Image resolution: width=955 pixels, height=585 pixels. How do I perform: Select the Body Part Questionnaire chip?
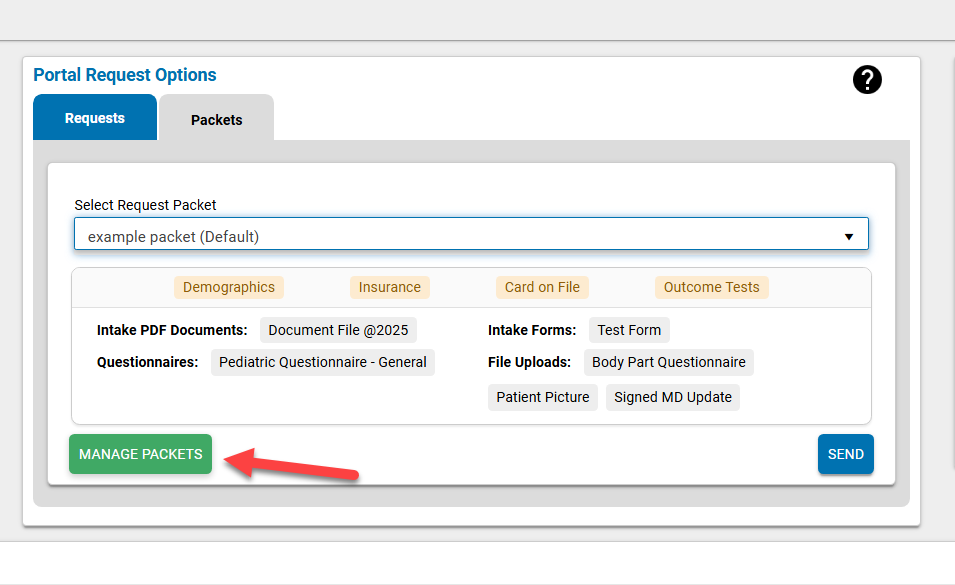click(668, 362)
